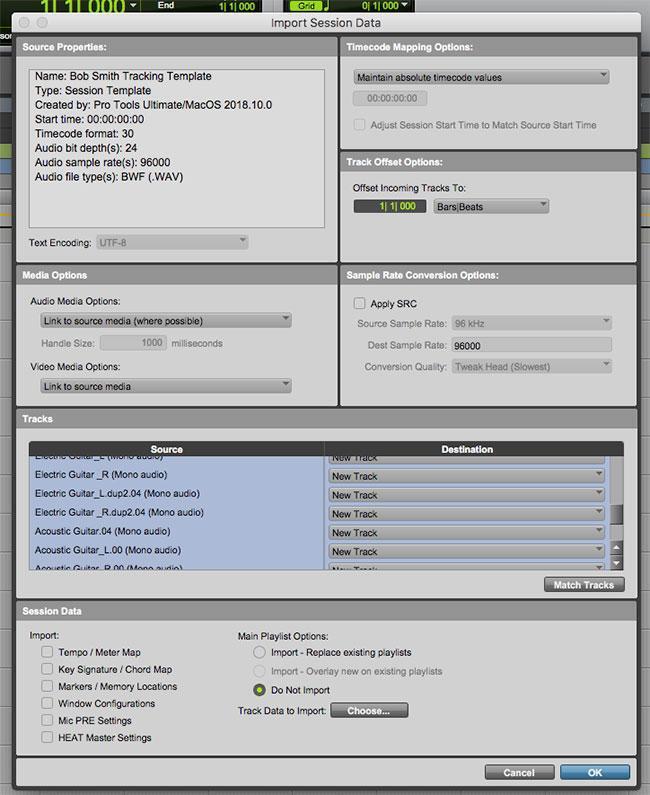Choose the Do Not Import playlist option

[260, 690]
